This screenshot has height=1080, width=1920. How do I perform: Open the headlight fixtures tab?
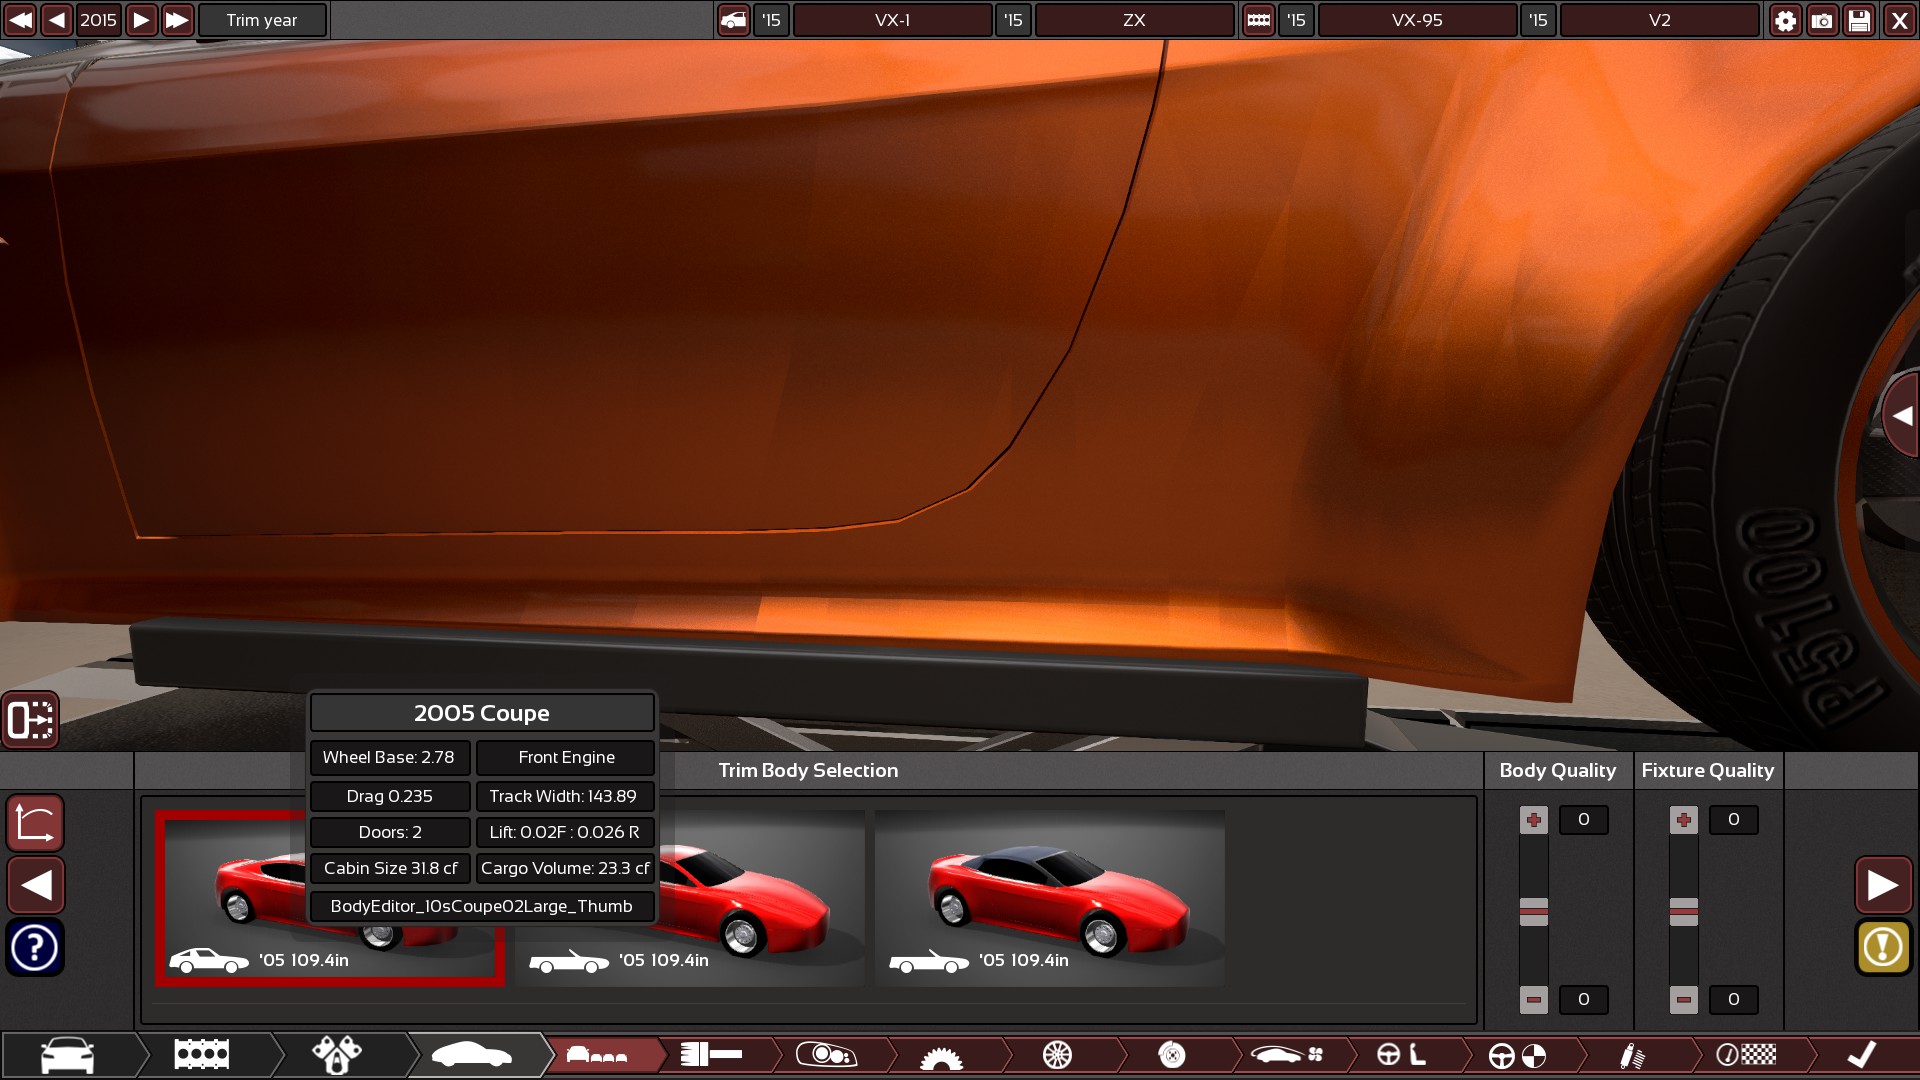826,1055
